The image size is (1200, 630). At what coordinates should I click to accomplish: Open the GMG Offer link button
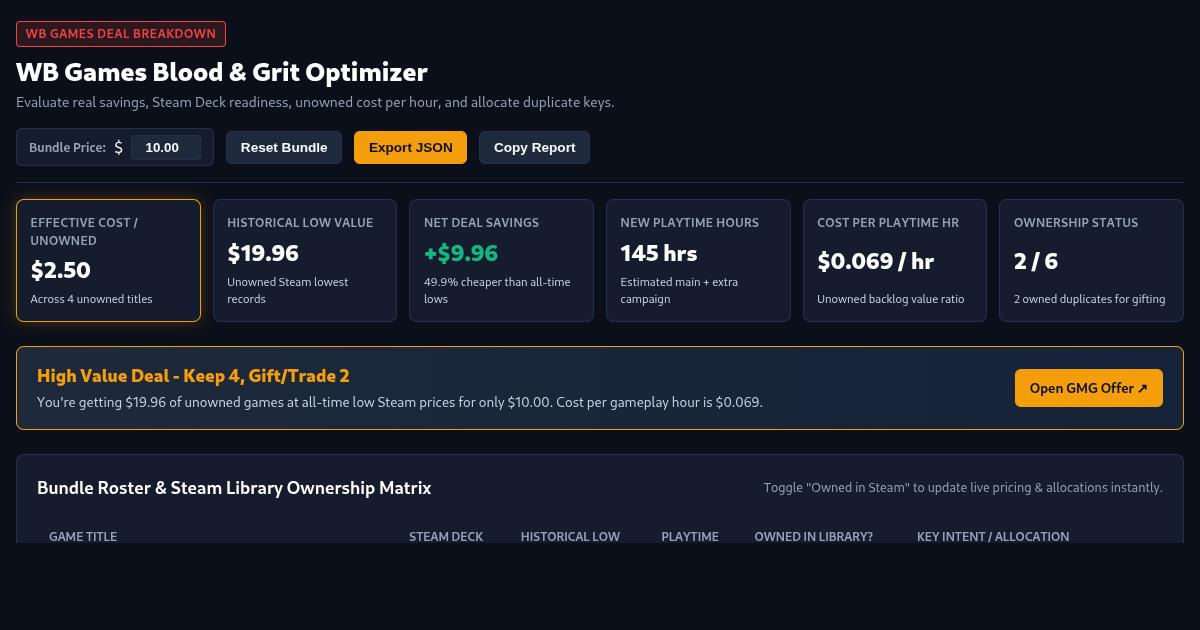(1089, 388)
